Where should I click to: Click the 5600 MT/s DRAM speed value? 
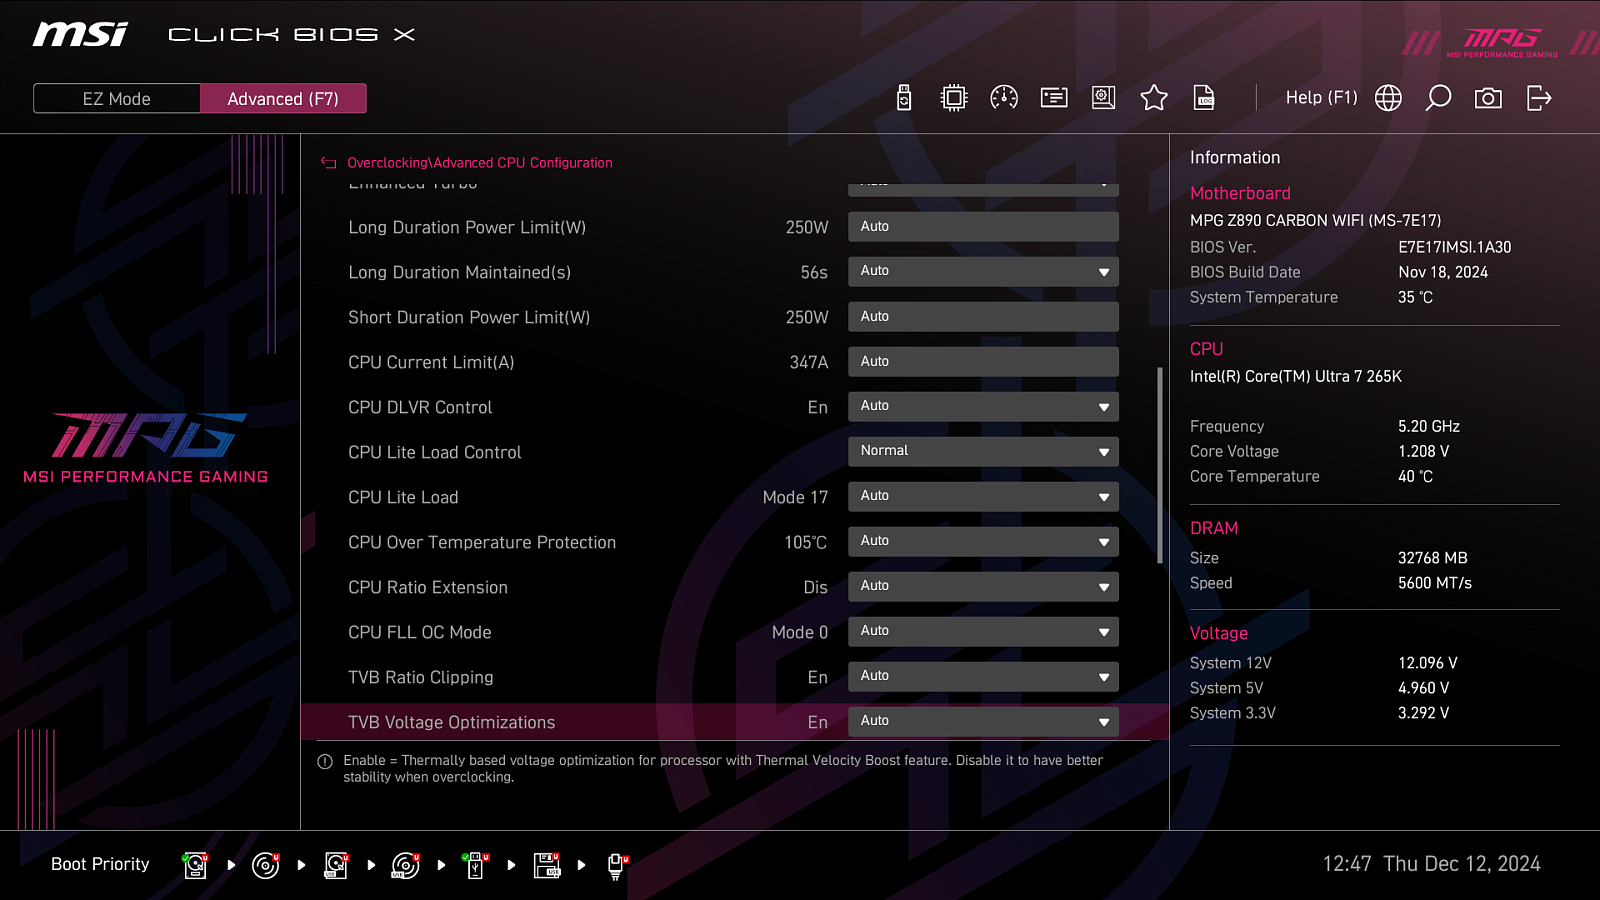click(x=1435, y=583)
